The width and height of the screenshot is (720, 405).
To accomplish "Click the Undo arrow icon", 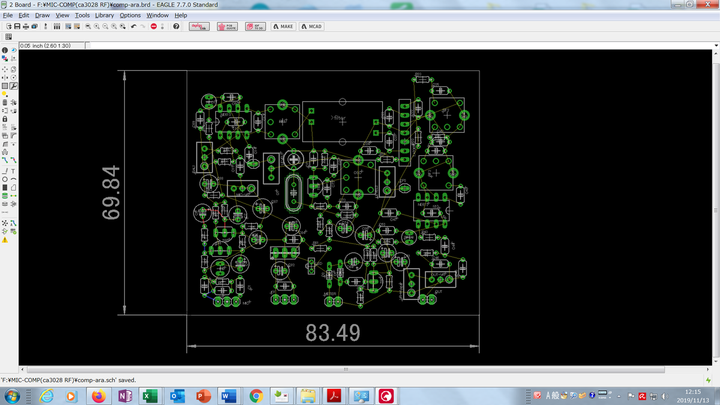I will (x=133, y=26).
